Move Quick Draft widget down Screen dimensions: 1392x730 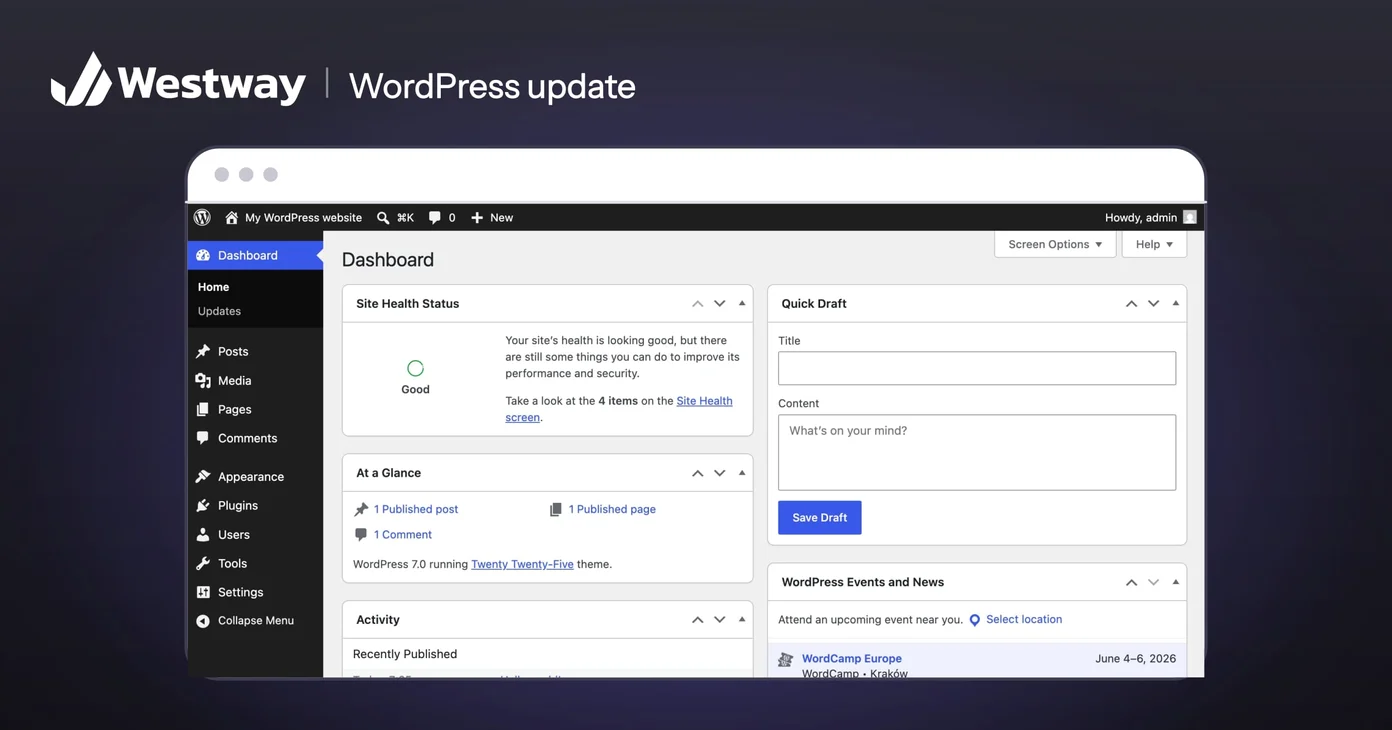[1153, 304]
